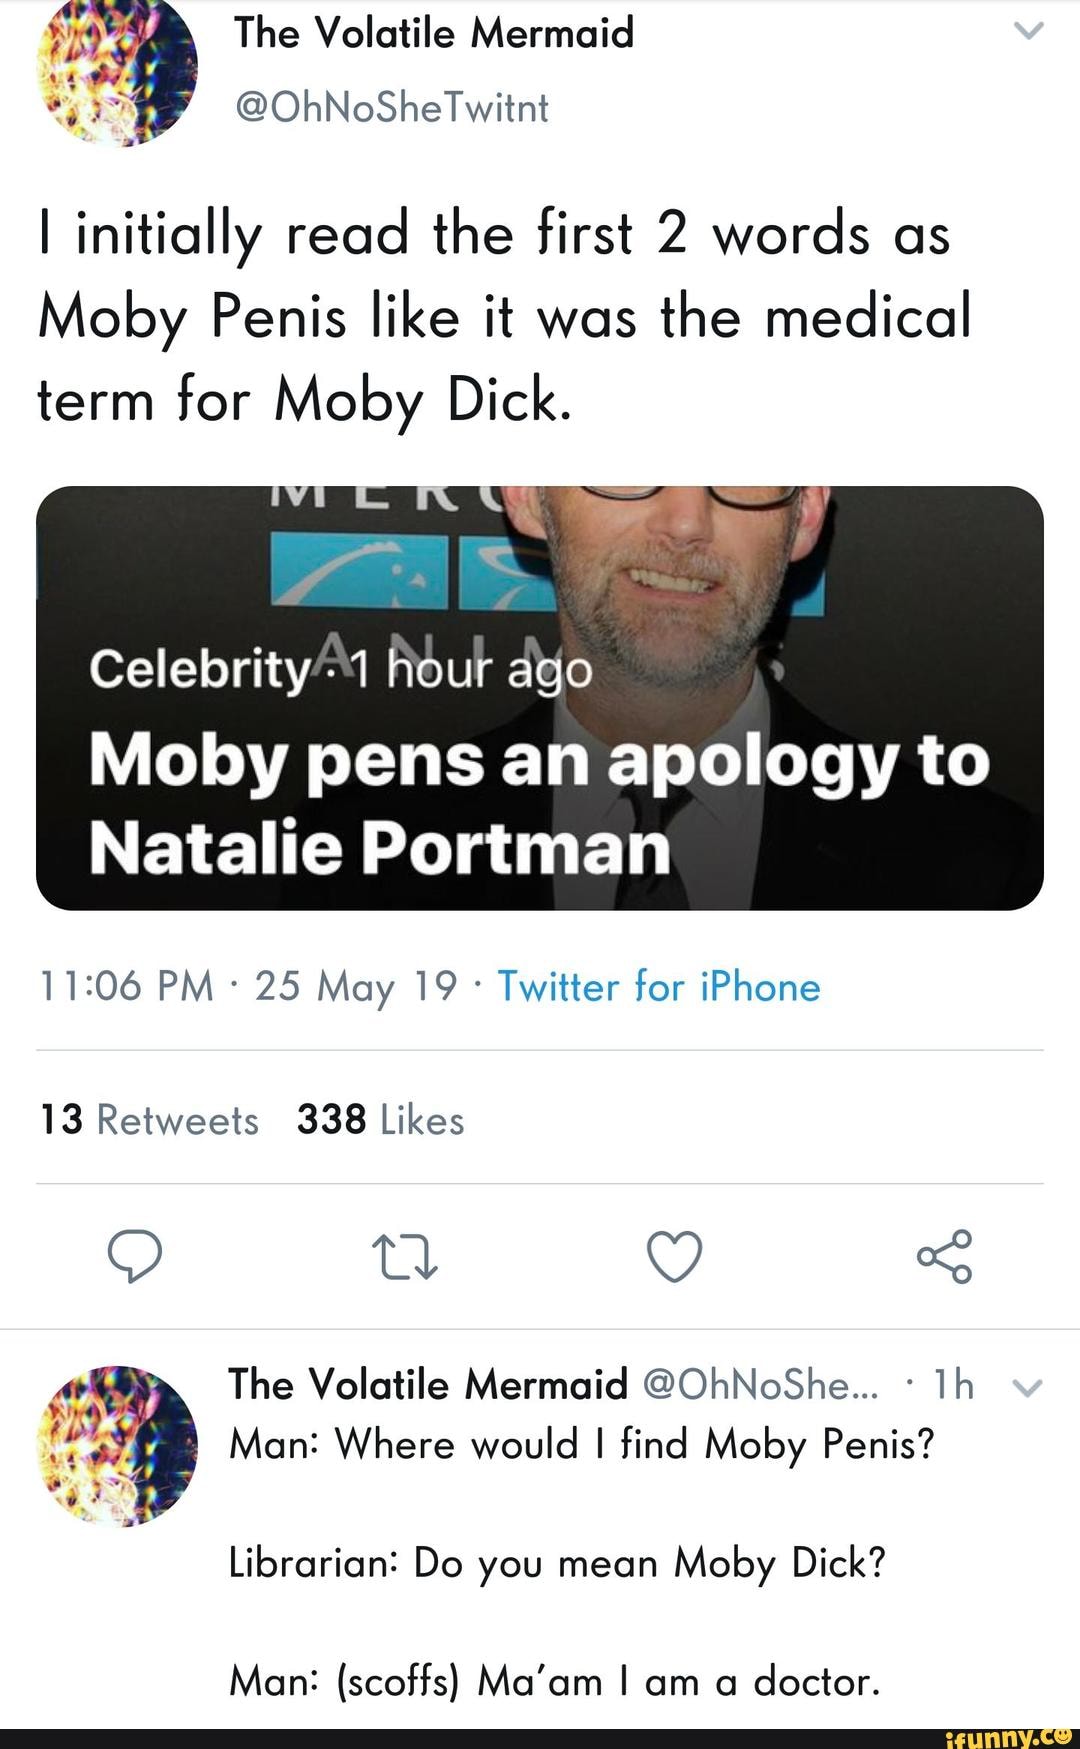
Task: Open the share icon menu
Action: point(944,1257)
